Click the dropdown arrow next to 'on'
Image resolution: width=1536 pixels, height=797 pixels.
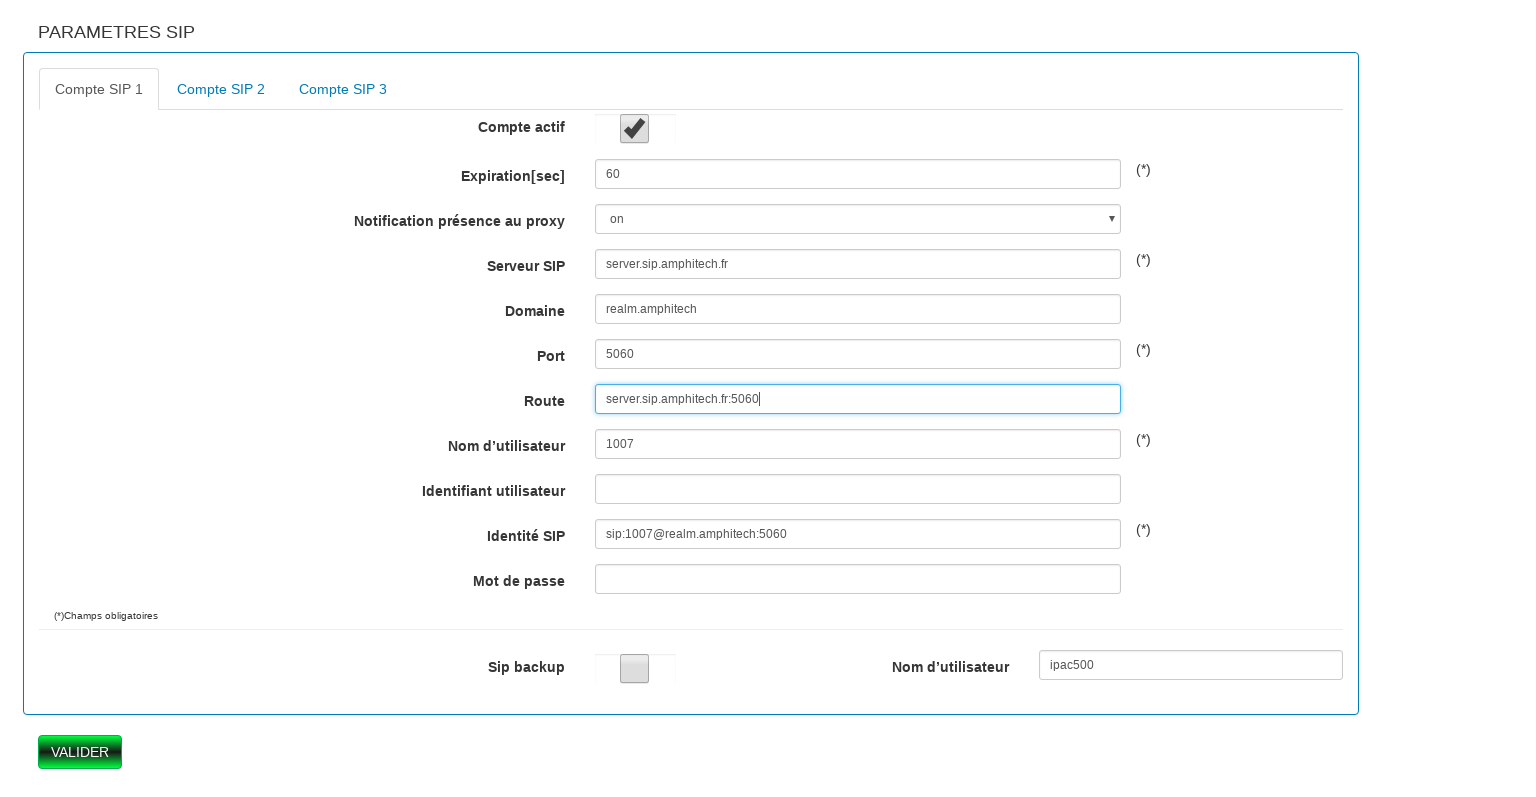pos(1111,219)
